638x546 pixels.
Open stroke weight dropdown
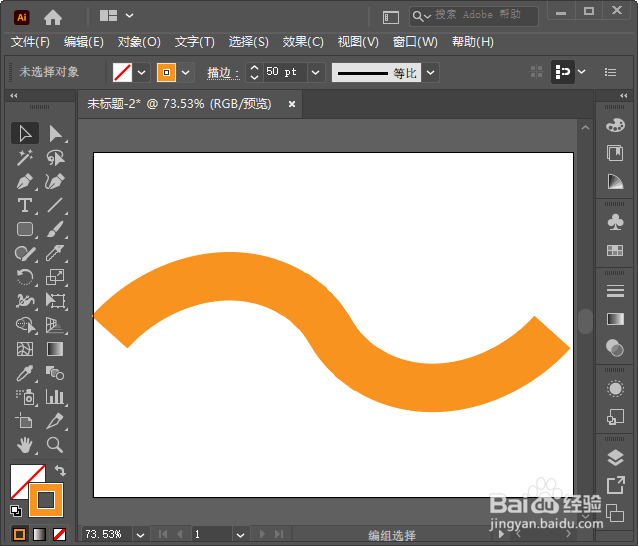(315, 73)
